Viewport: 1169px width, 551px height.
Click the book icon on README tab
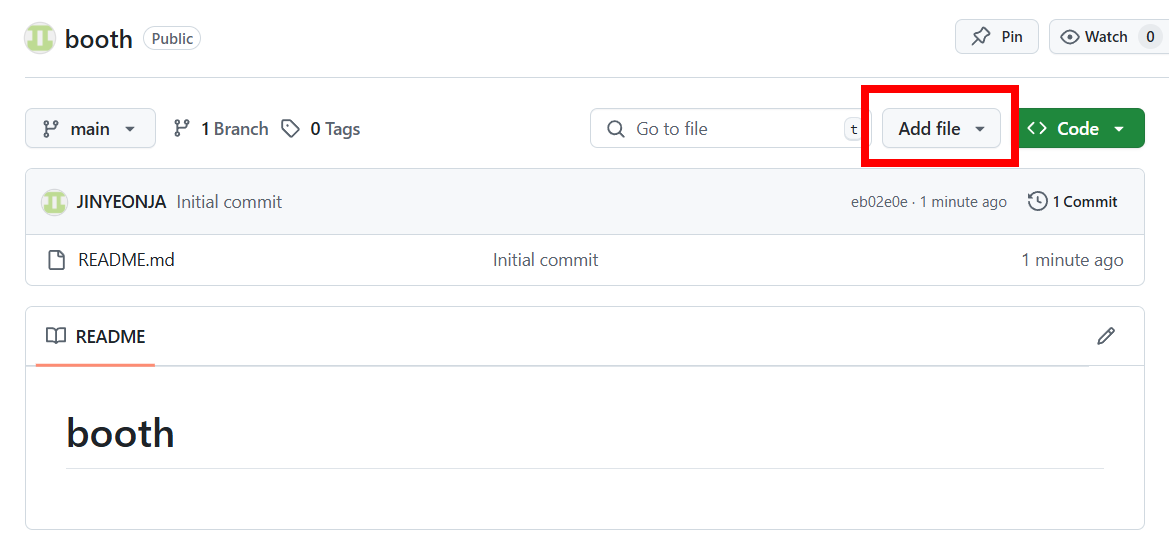pyautogui.click(x=56, y=336)
